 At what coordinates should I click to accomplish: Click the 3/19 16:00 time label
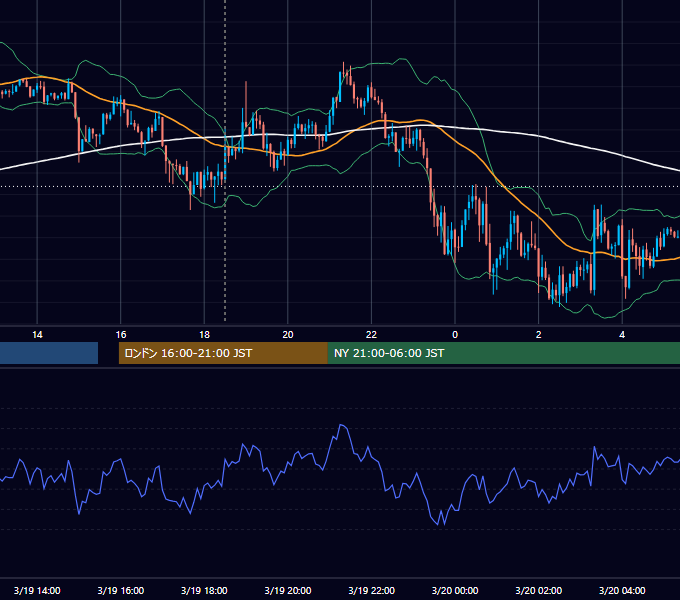(x=121, y=590)
